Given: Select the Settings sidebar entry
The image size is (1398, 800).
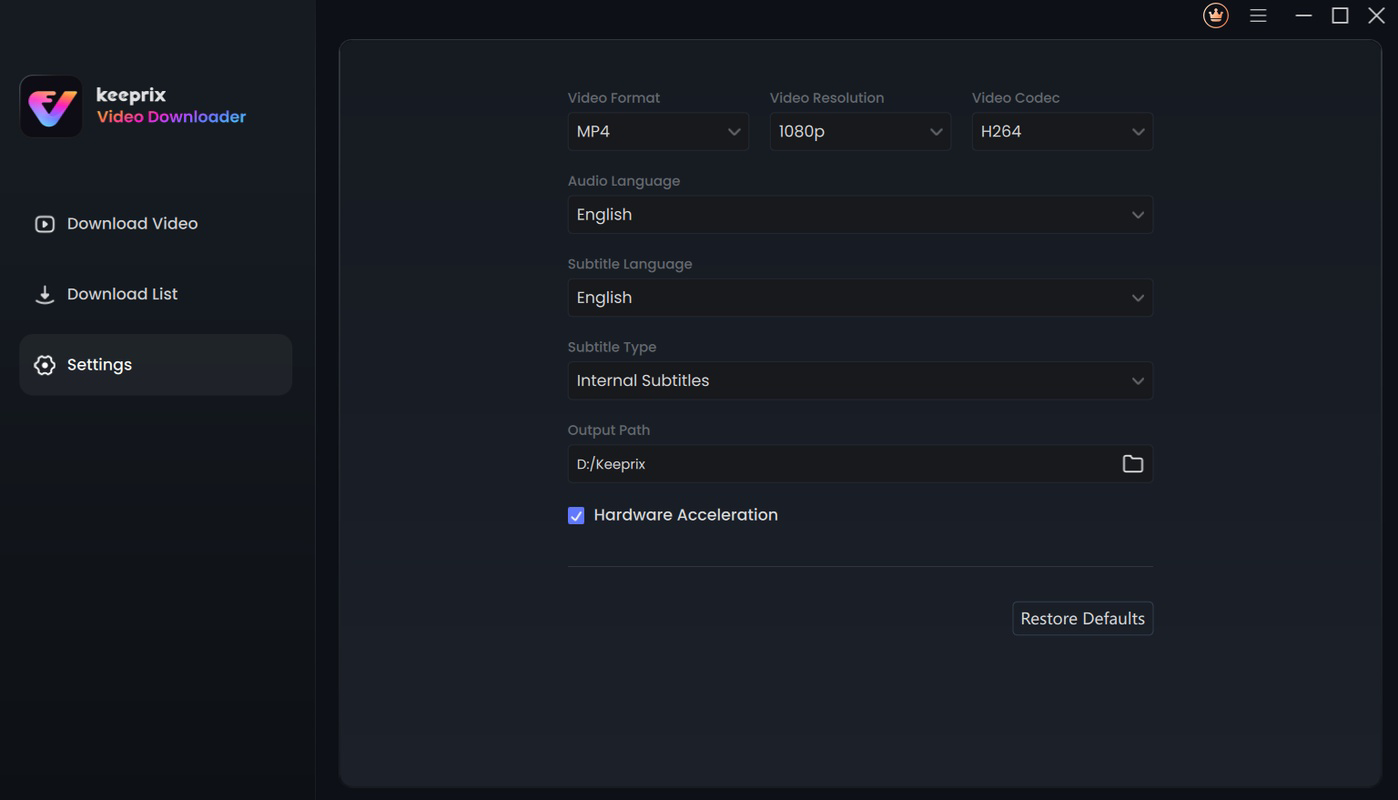Looking at the screenshot, I should (99, 364).
